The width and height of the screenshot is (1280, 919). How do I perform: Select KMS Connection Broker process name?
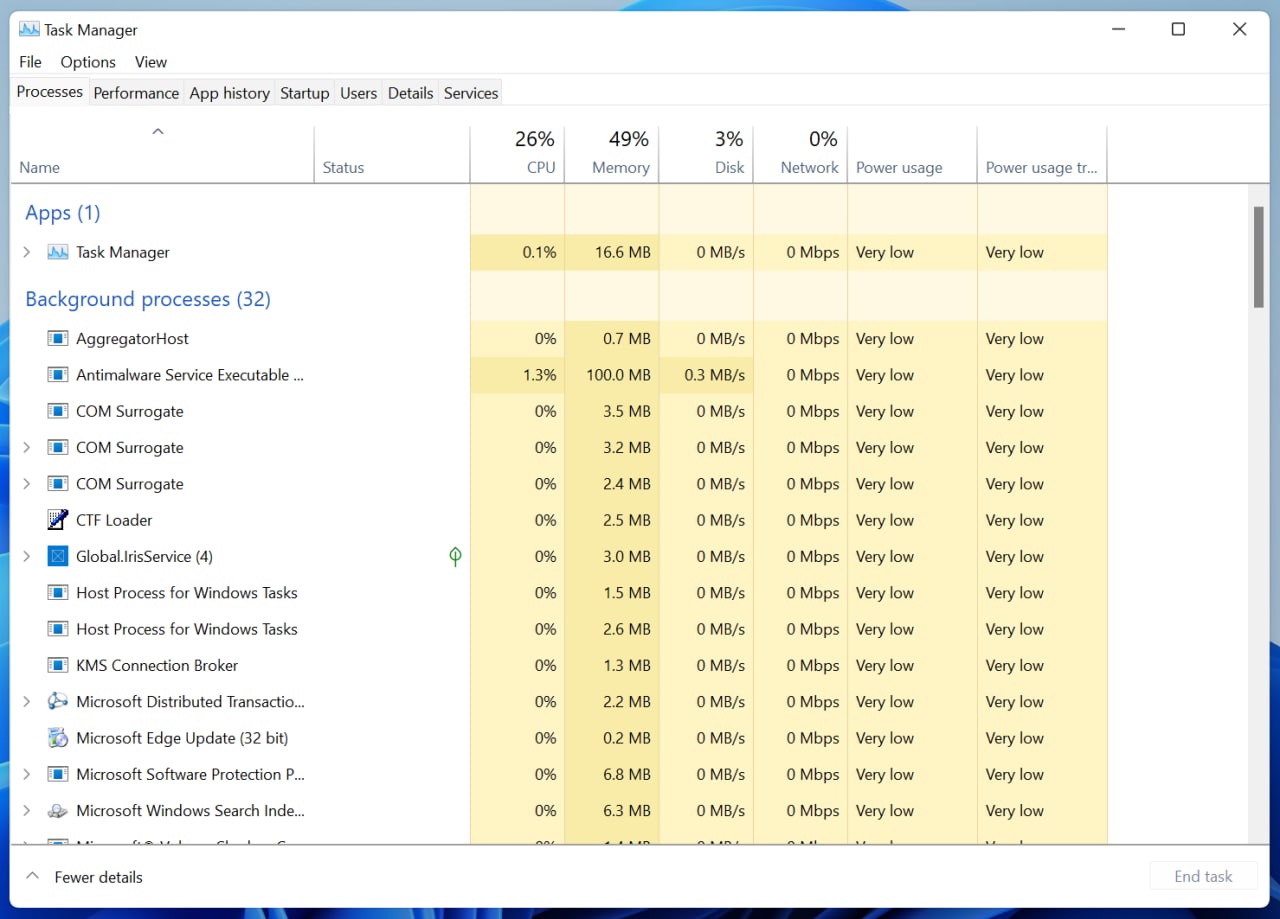(157, 665)
